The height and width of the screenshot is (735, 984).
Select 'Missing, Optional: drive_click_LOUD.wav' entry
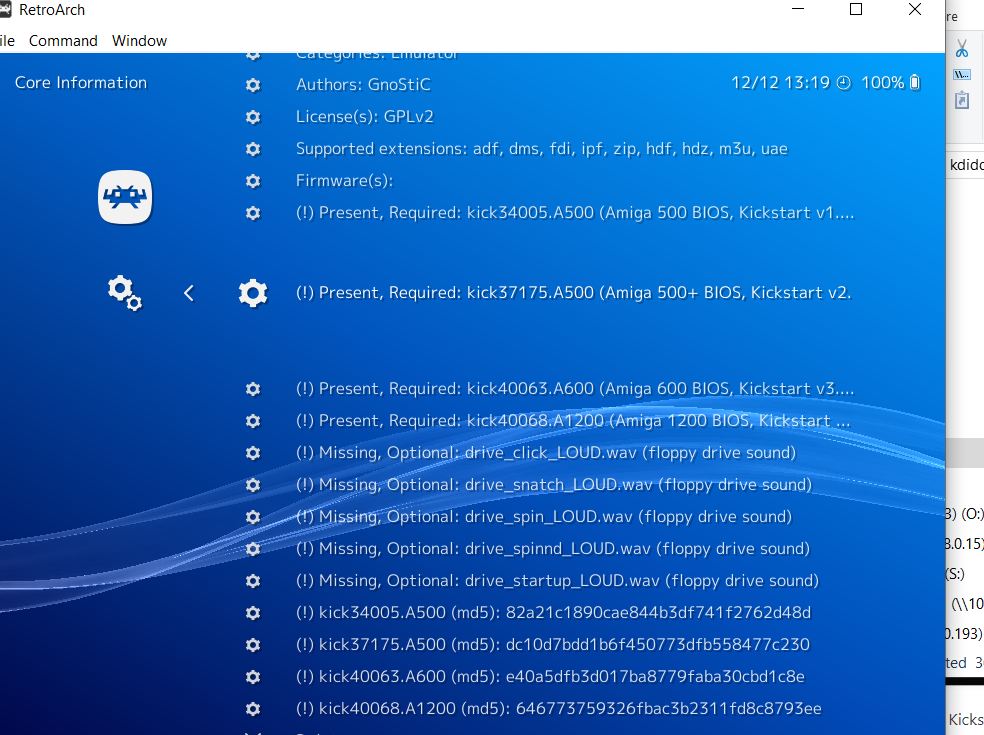point(546,453)
